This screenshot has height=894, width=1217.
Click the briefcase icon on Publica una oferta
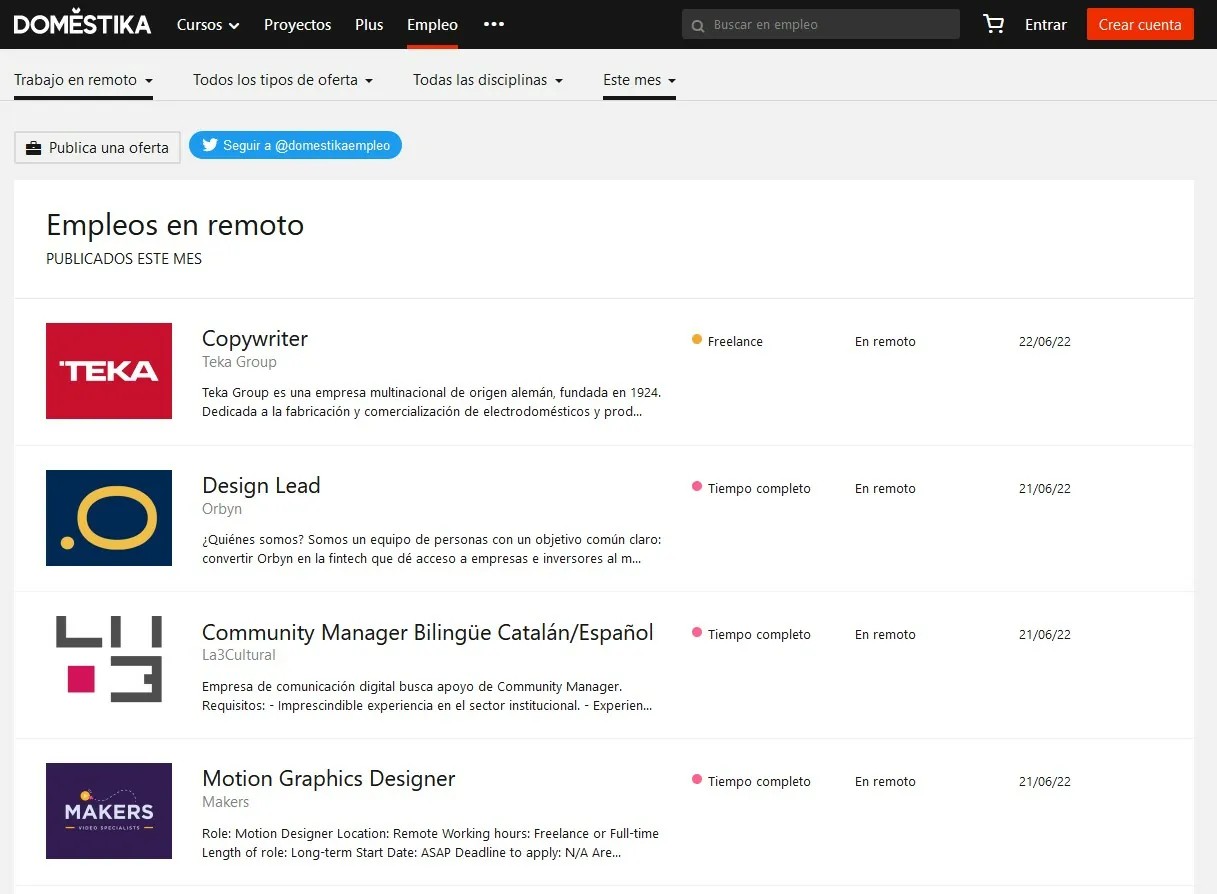coord(34,148)
